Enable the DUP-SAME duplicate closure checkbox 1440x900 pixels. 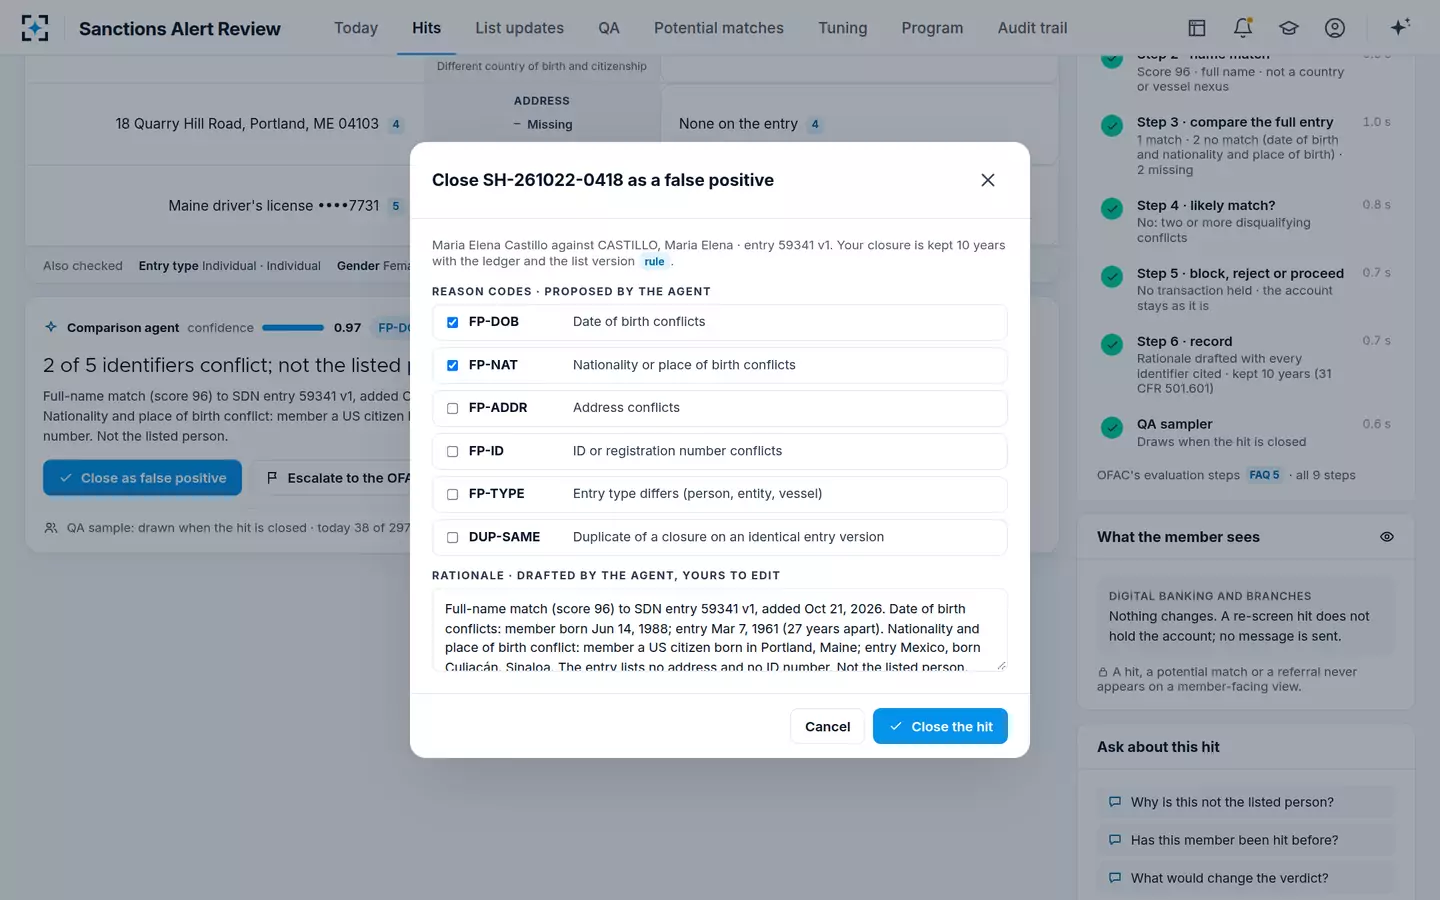point(452,538)
